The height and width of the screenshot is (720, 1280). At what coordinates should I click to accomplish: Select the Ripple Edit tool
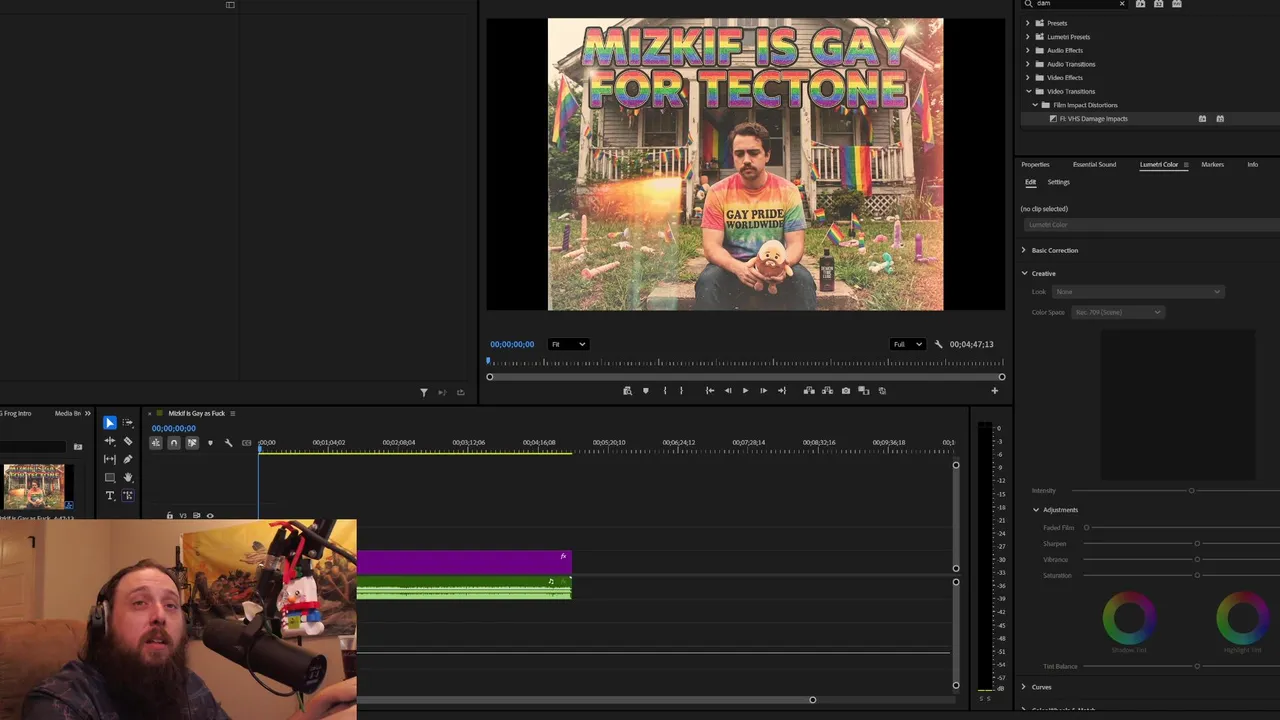tap(110, 441)
